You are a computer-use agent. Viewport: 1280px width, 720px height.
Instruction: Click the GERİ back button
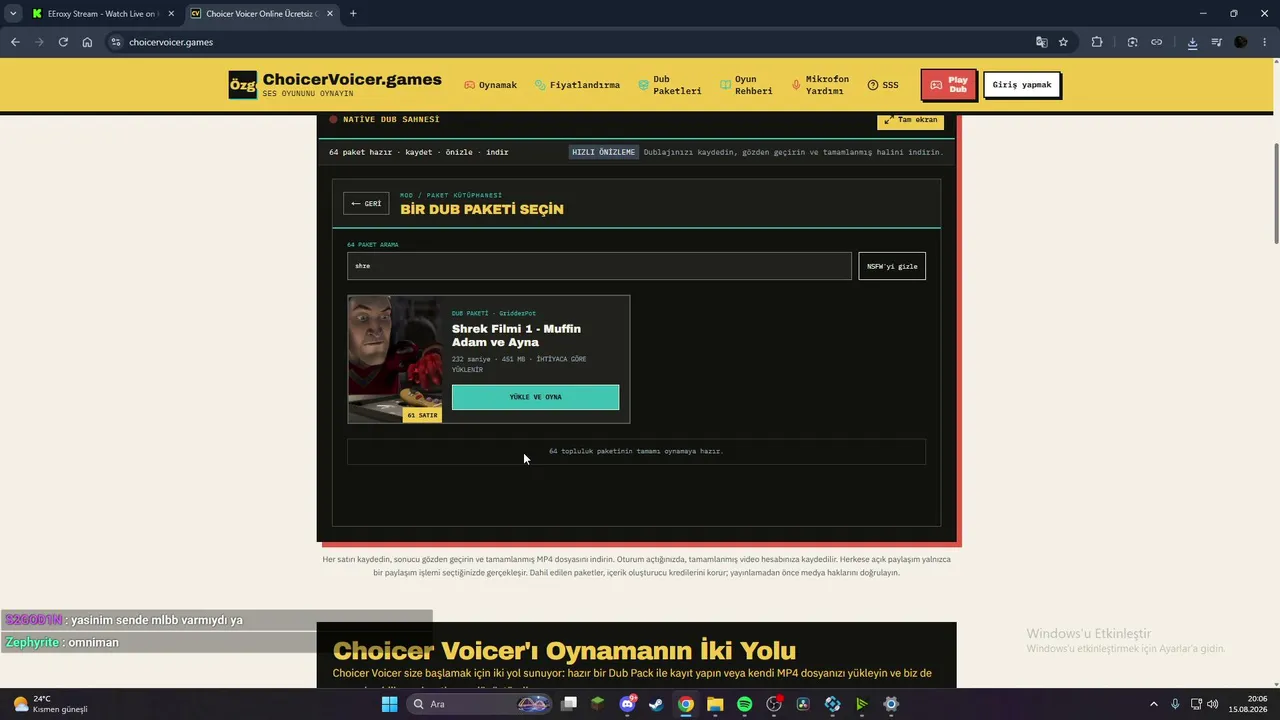[x=366, y=203]
